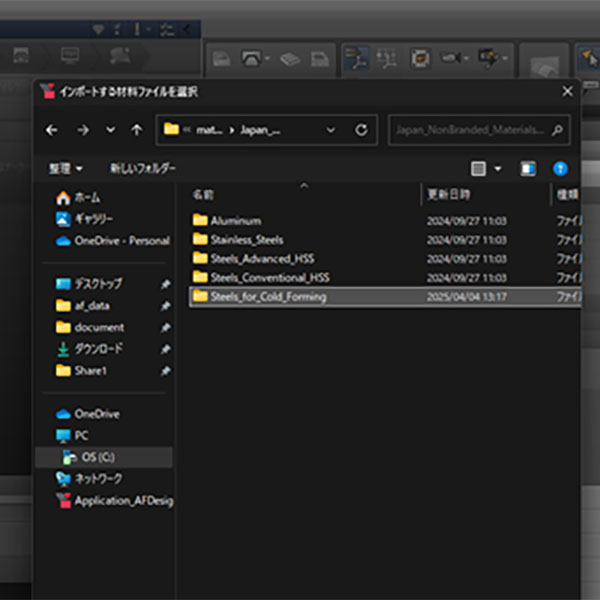Click the pin icon beside af_data

pyautogui.click(x=165, y=306)
